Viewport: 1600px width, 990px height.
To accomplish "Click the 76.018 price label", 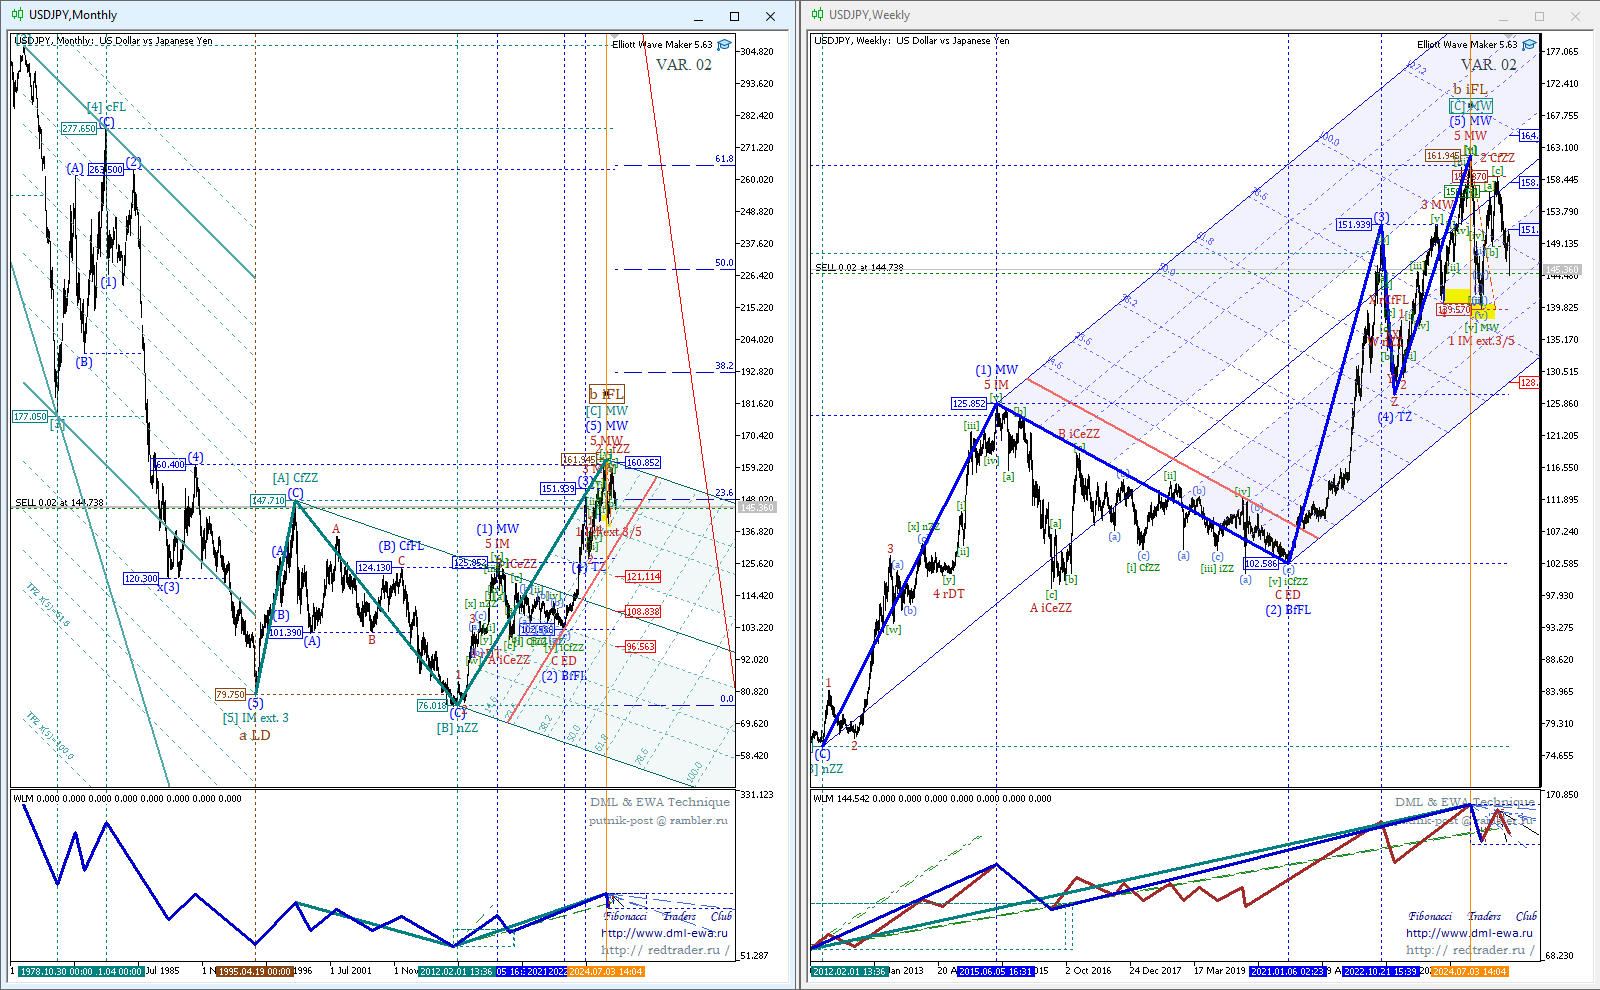I will [432, 705].
